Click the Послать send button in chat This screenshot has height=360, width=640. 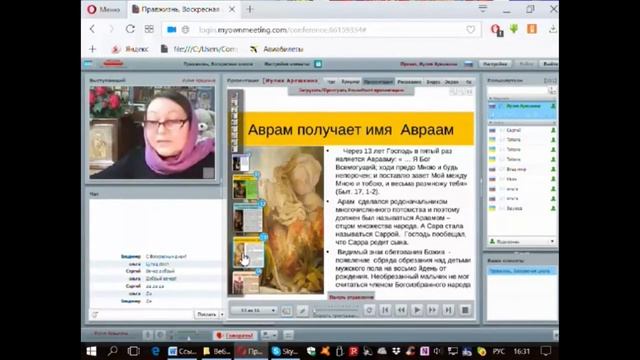pos(207,314)
